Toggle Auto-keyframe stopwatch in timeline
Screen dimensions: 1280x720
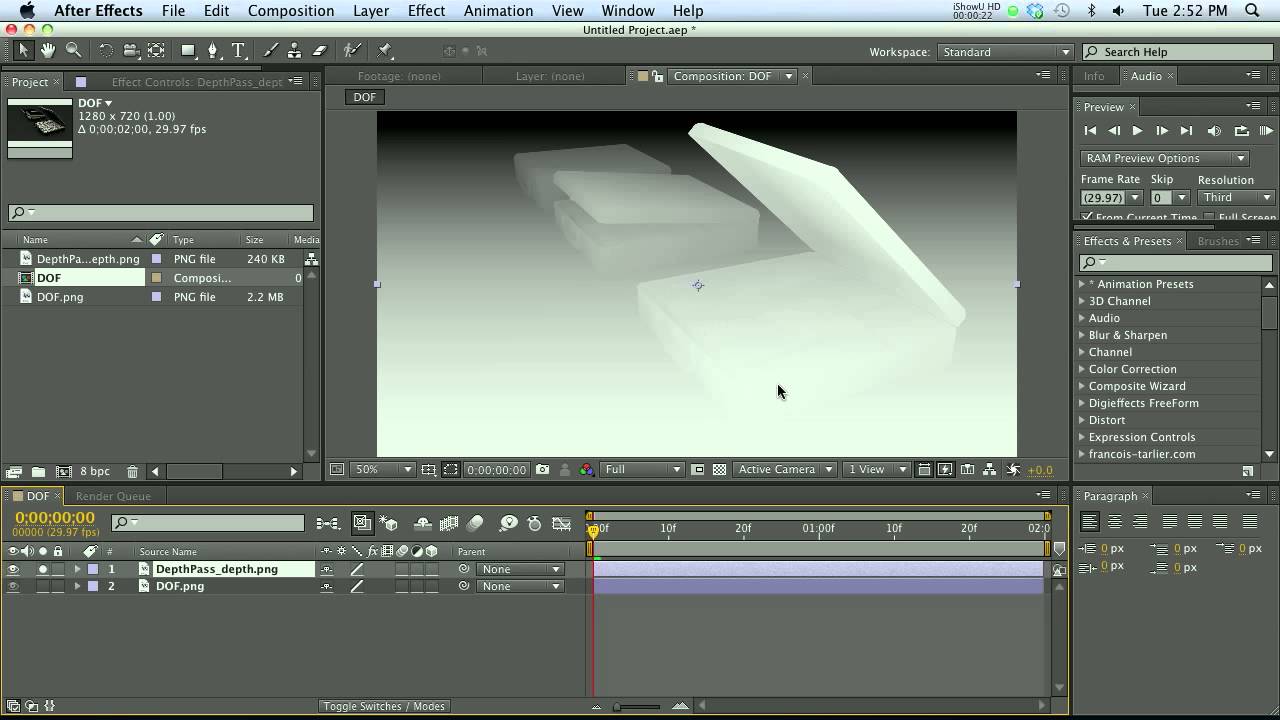coord(534,523)
